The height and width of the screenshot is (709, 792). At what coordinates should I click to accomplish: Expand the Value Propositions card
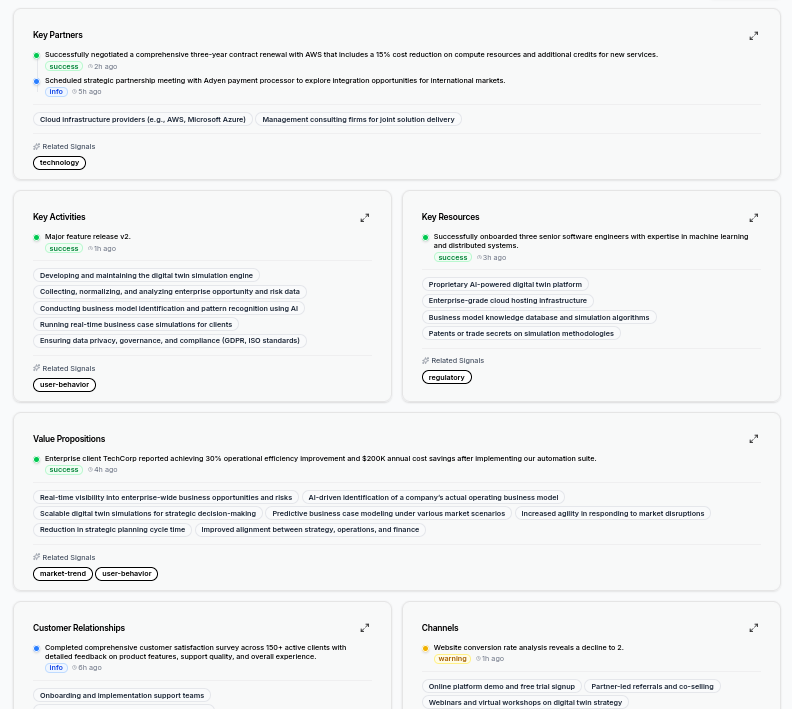click(x=753, y=439)
